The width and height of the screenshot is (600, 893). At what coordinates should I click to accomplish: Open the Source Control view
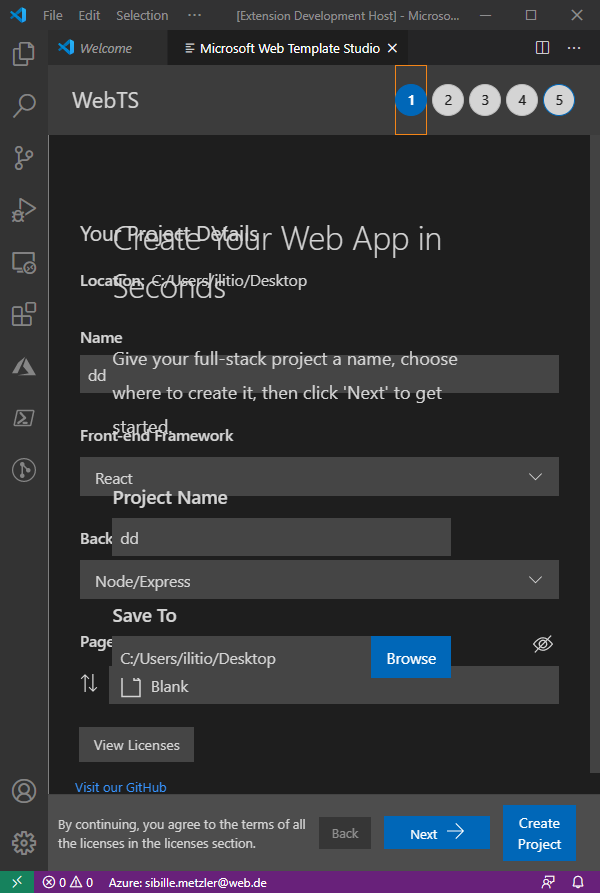click(x=24, y=158)
